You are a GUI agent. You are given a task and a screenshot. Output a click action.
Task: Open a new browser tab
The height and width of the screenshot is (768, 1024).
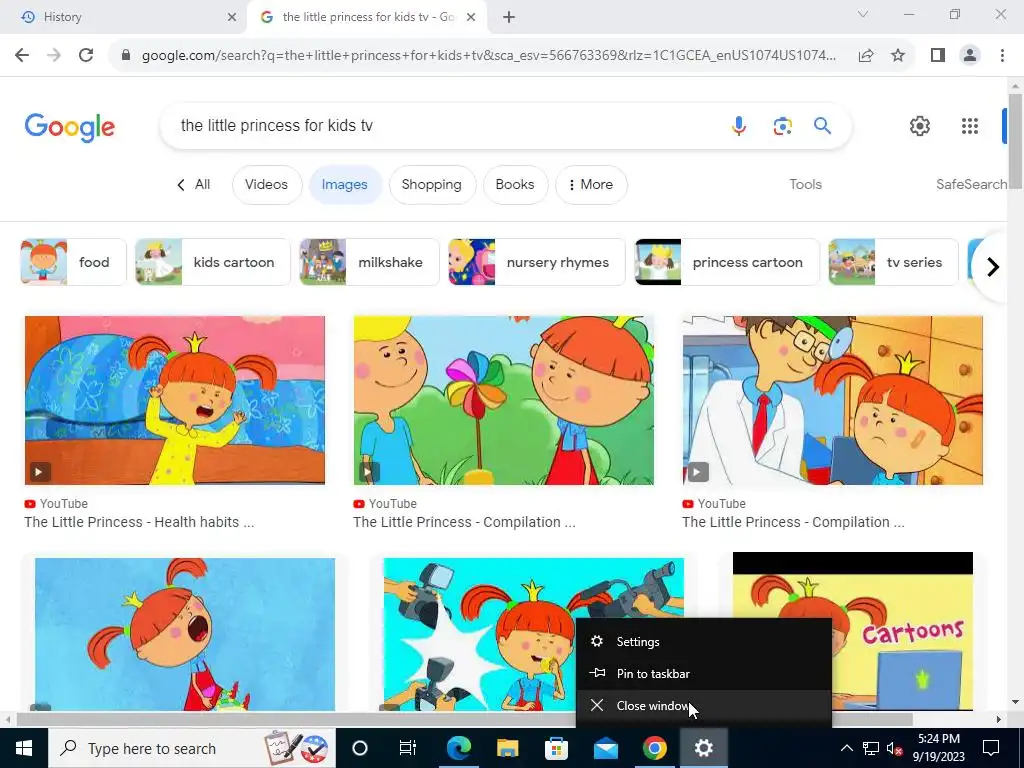(509, 17)
